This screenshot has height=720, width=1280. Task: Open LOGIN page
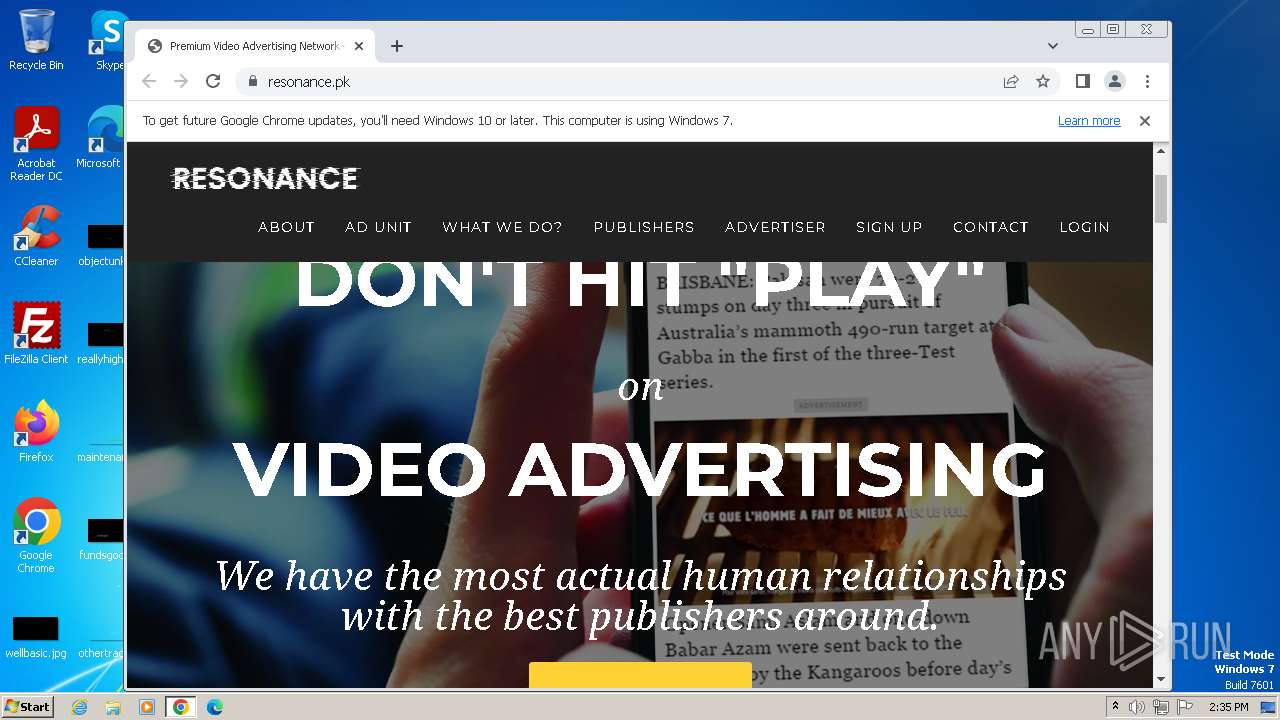pyautogui.click(x=1085, y=227)
